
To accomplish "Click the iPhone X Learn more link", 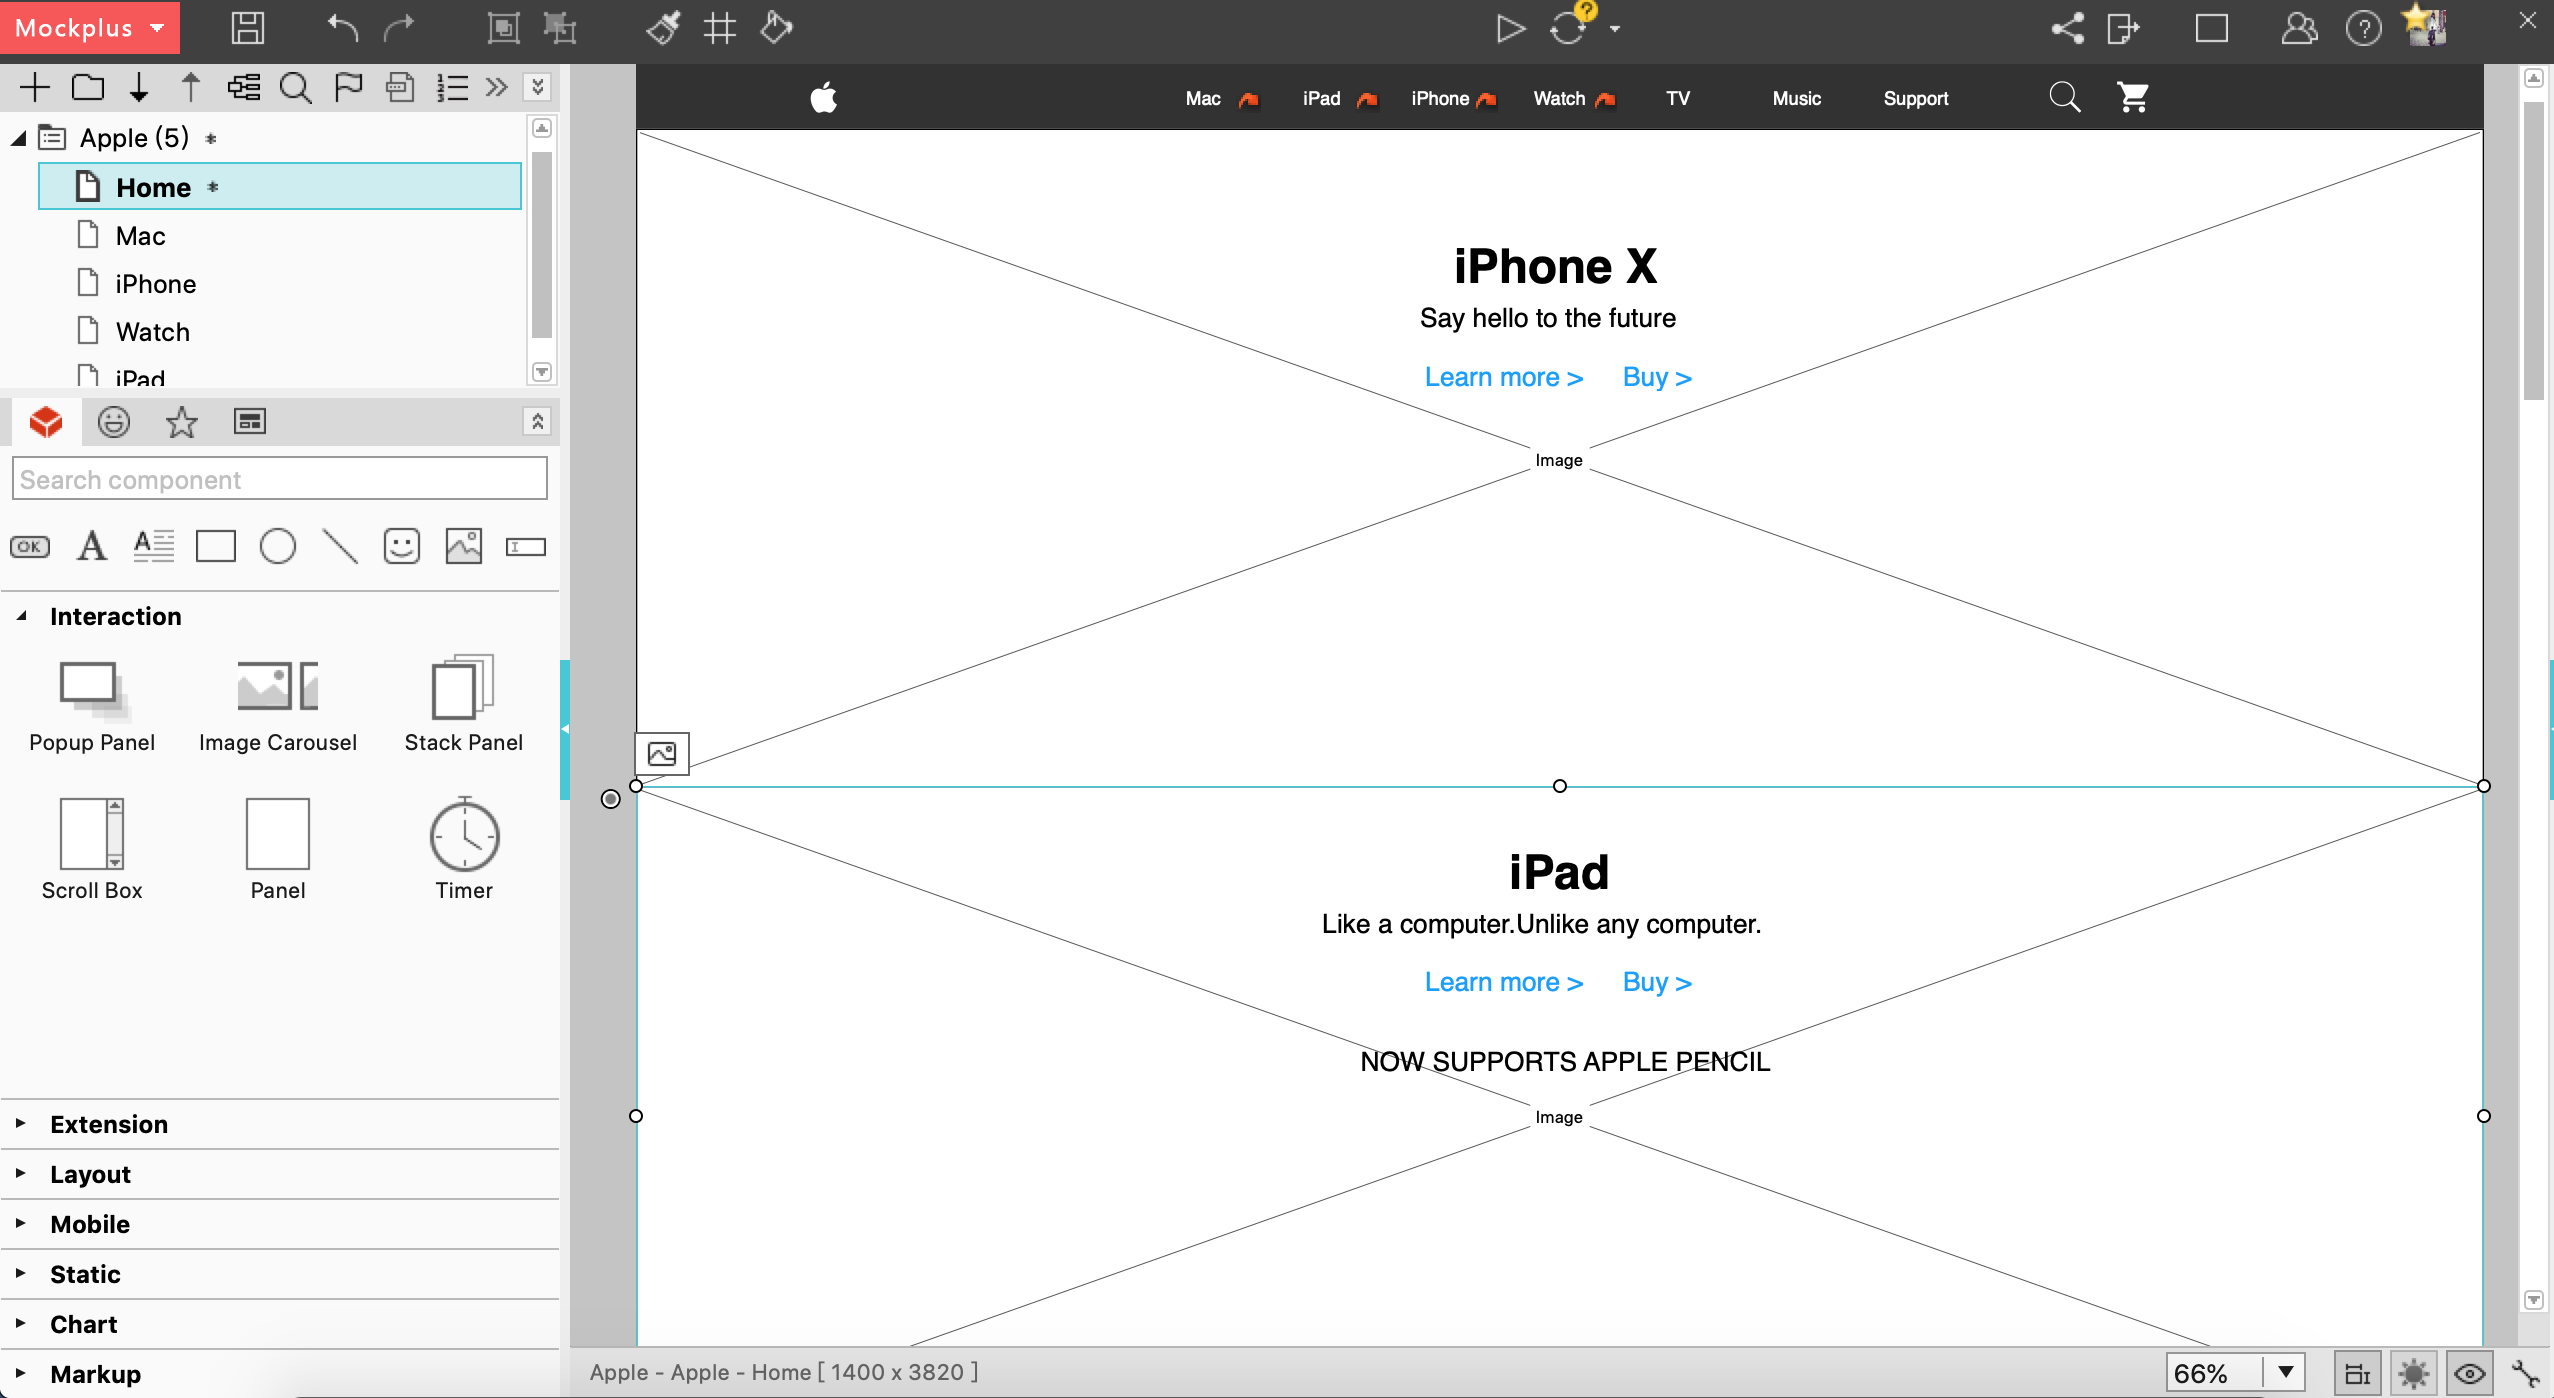I will (x=1503, y=377).
